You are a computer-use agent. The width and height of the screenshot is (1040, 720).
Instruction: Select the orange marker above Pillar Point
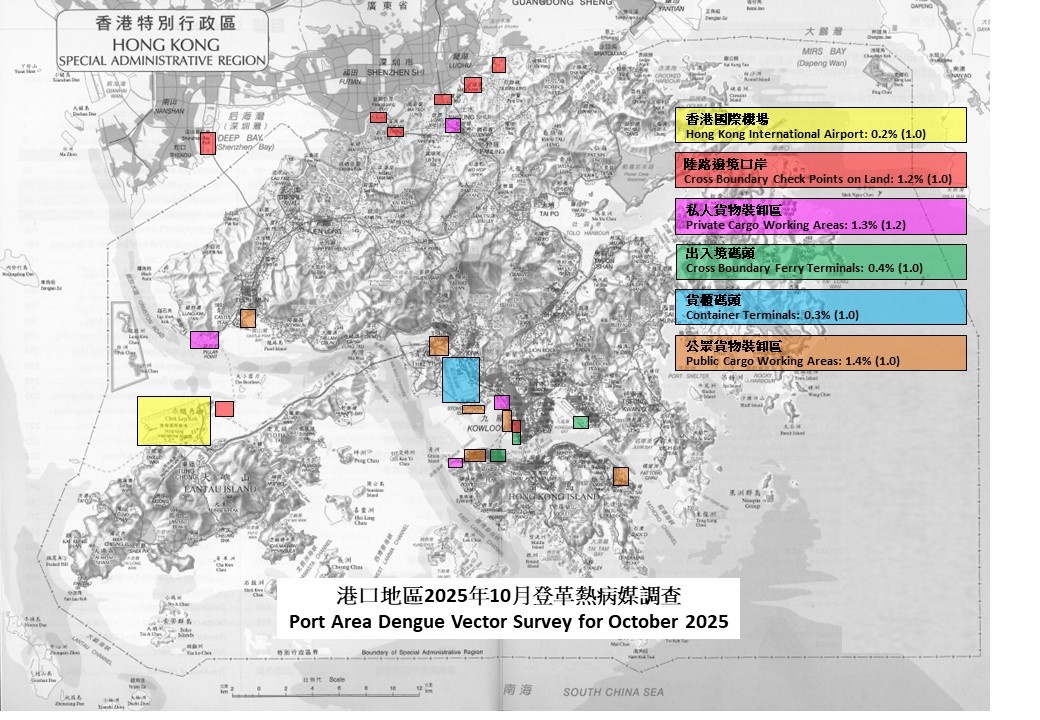click(x=248, y=318)
